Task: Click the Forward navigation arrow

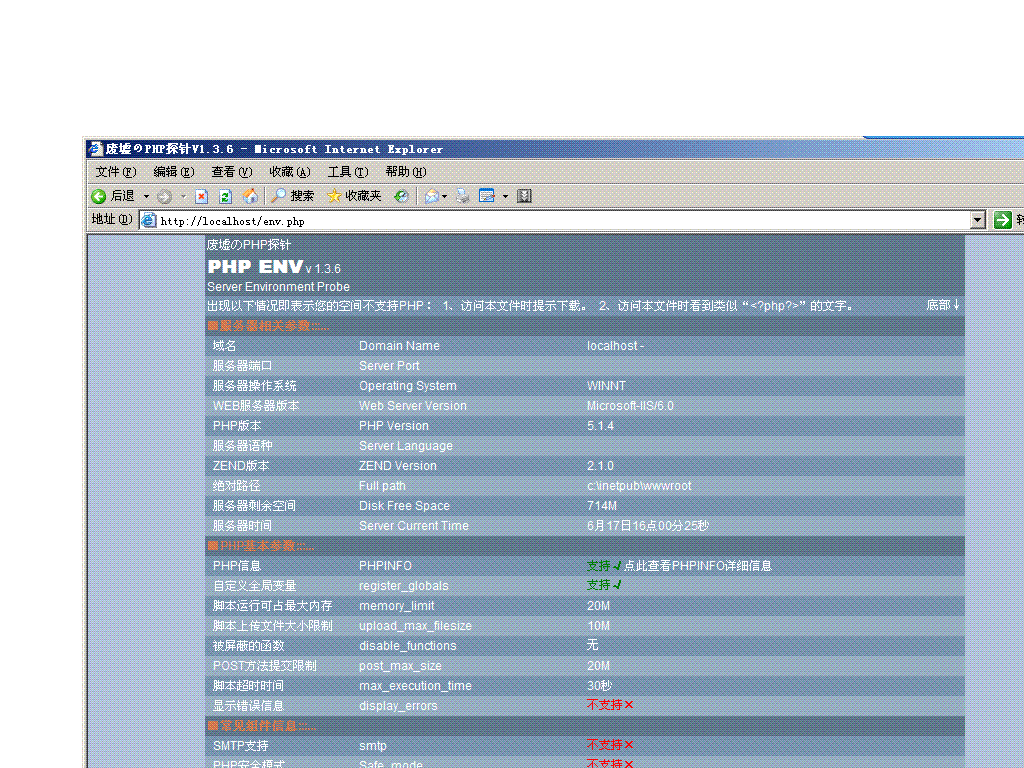Action: (164, 196)
